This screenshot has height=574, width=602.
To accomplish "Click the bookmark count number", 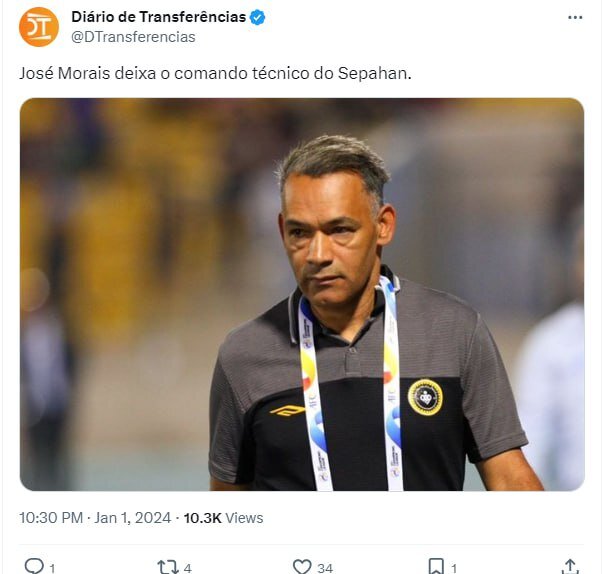I will [453, 568].
